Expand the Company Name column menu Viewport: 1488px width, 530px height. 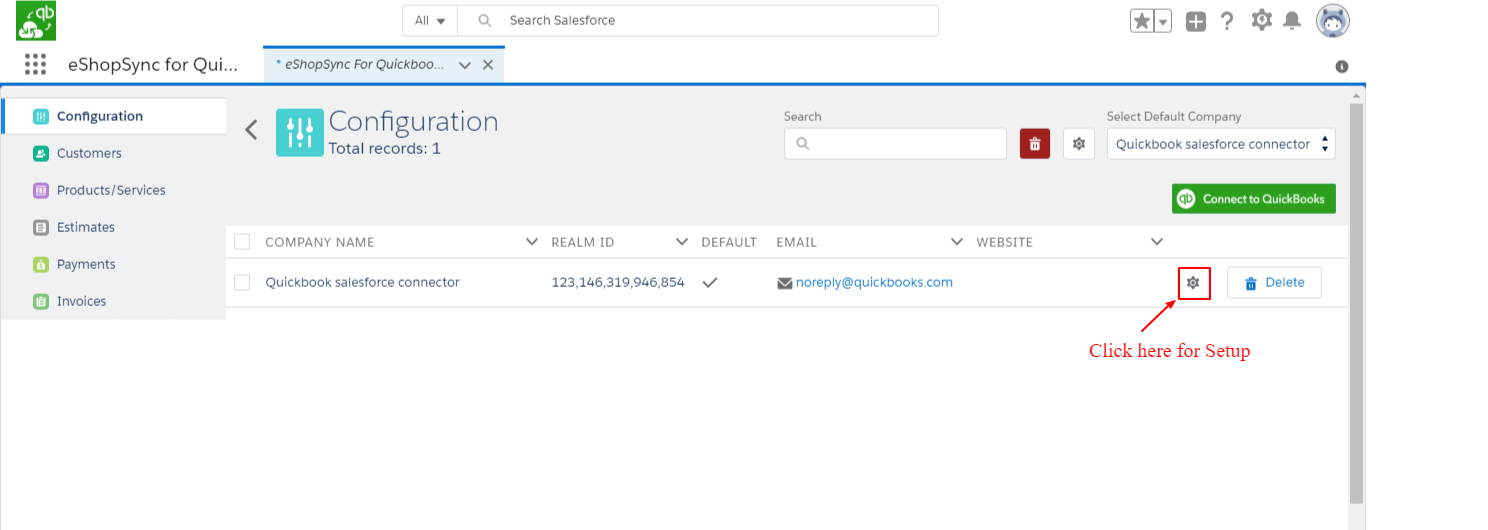tap(532, 242)
